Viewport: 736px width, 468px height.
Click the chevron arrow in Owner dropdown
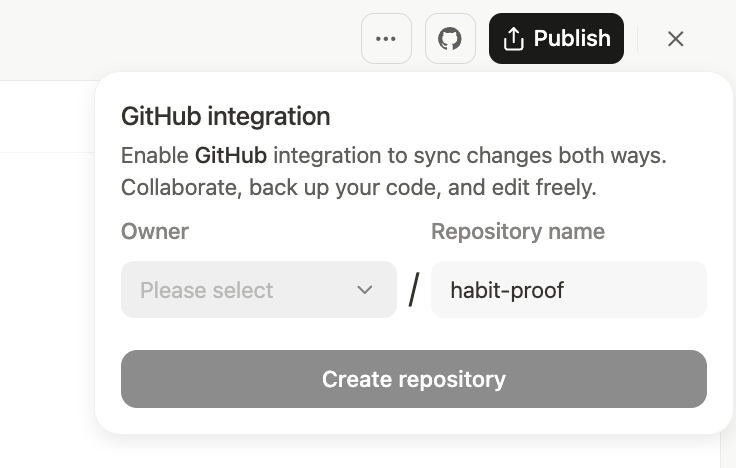coord(364,290)
